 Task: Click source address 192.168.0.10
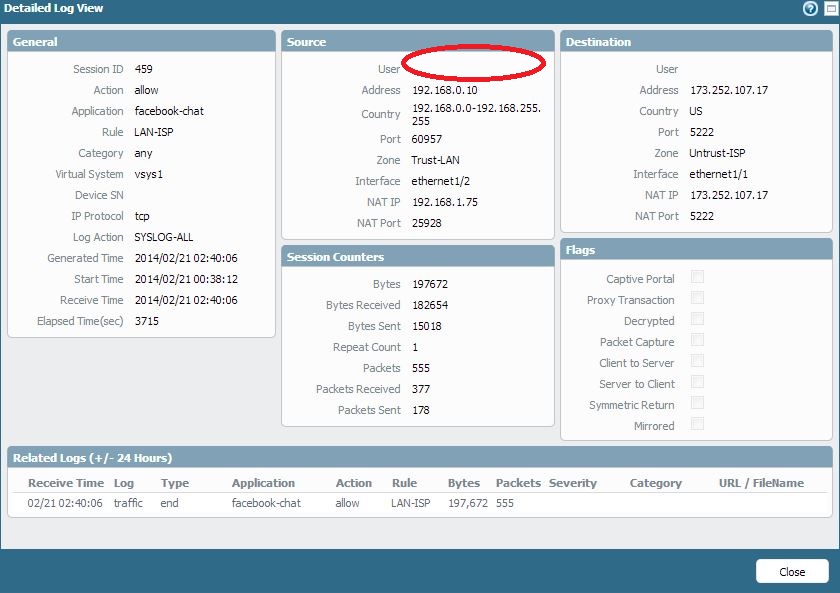445,90
